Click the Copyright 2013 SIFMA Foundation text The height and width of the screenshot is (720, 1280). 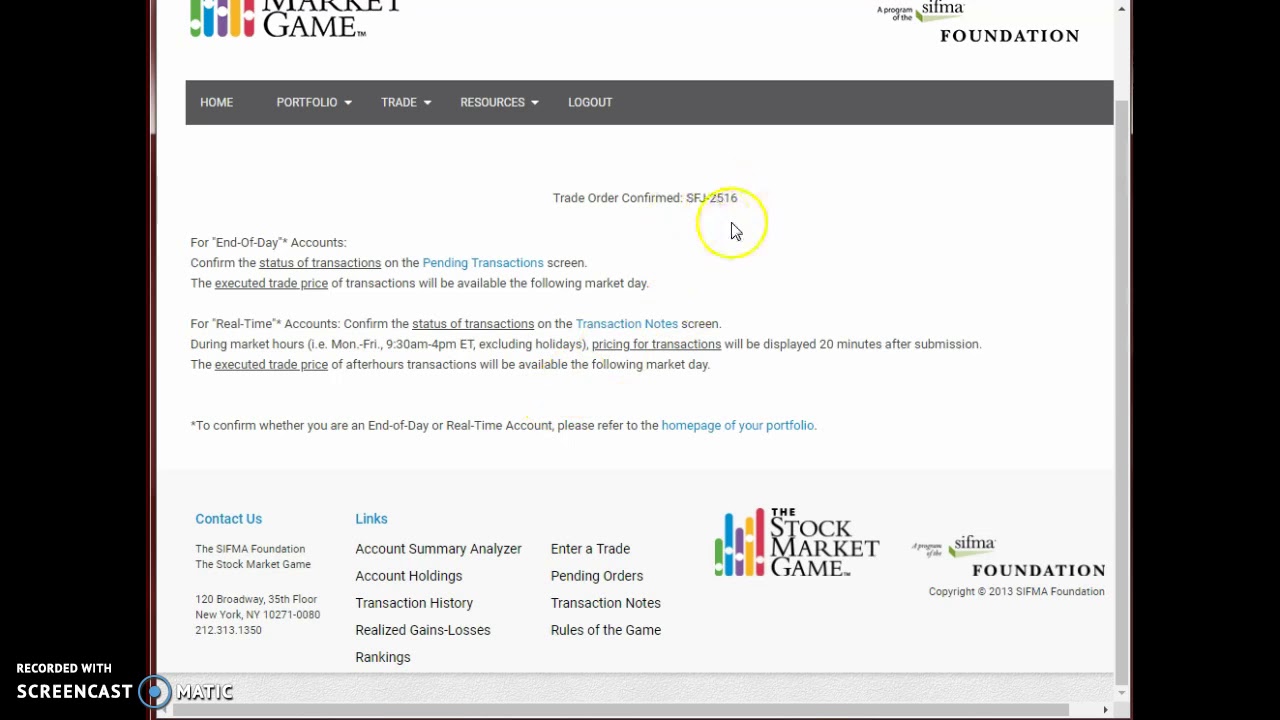point(1016,592)
